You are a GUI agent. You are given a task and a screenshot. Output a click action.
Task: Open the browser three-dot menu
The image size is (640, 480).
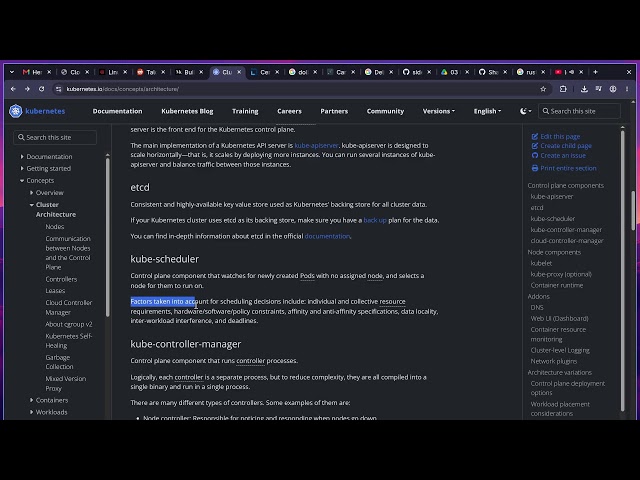pos(627,89)
